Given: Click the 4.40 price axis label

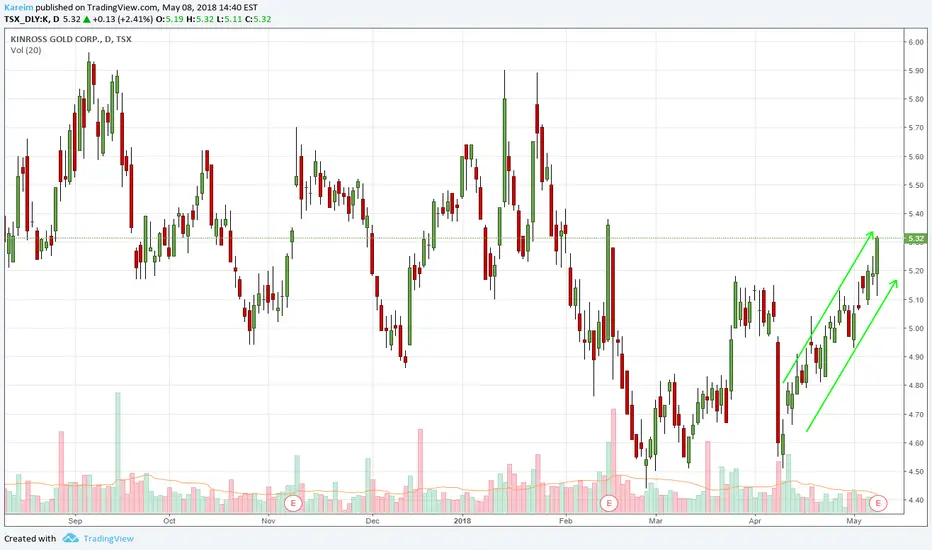Looking at the screenshot, I should [916, 501].
